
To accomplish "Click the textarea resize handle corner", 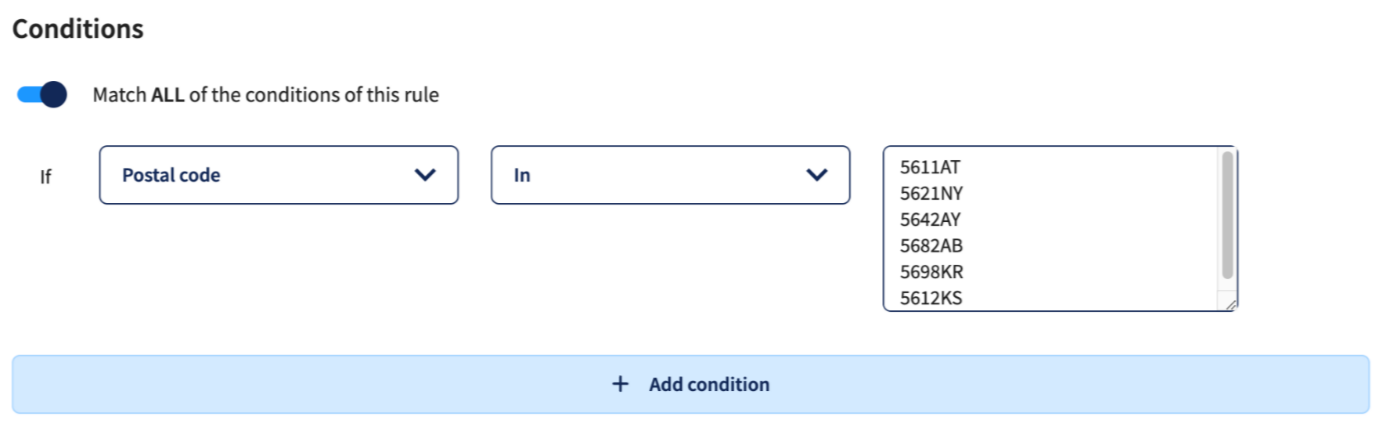I will click(1229, 303).
